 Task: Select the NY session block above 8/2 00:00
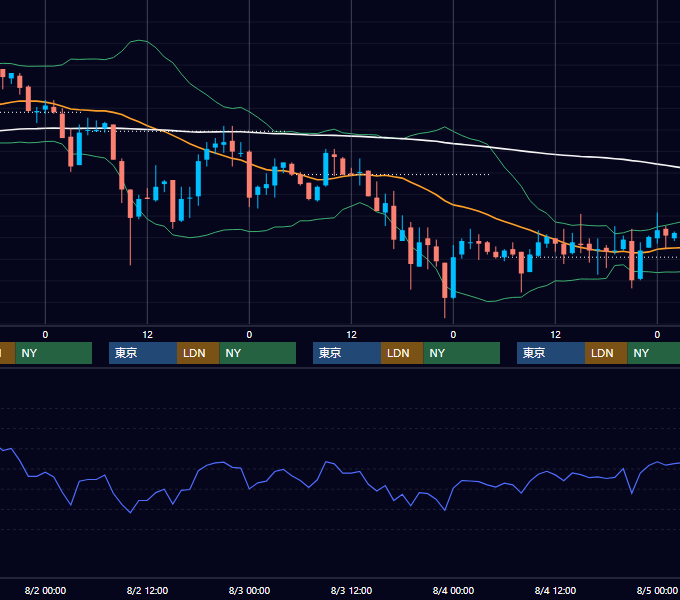pos(53,353)
